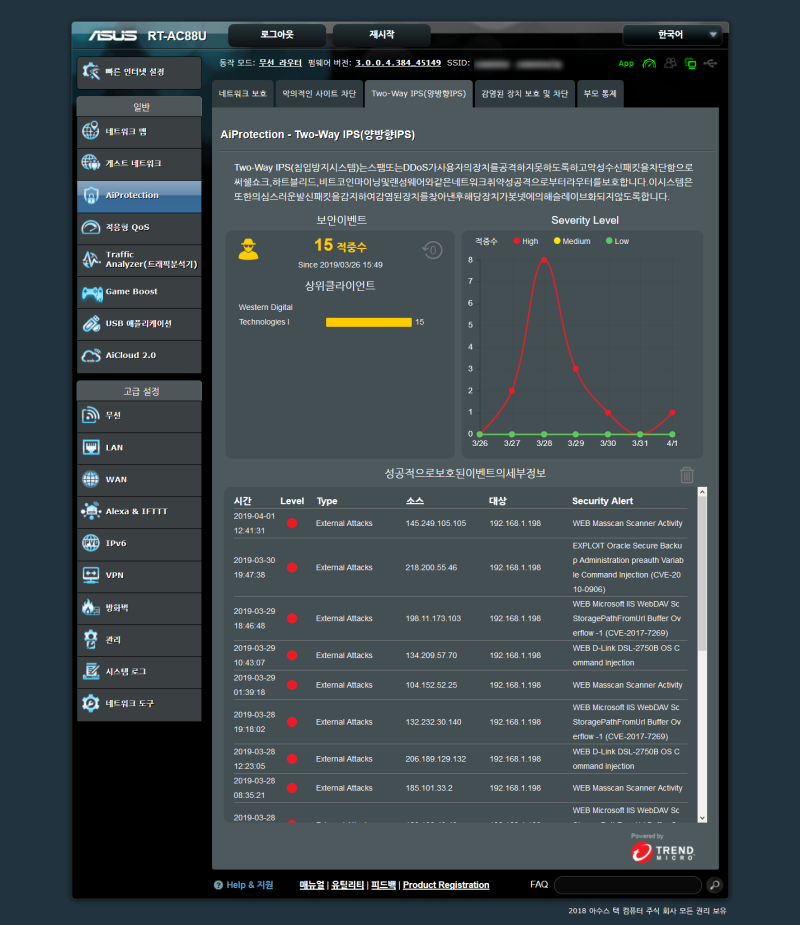Screen dimensions: 800x925
Task: Open the 피드백 link in footer
Action: 383,885
